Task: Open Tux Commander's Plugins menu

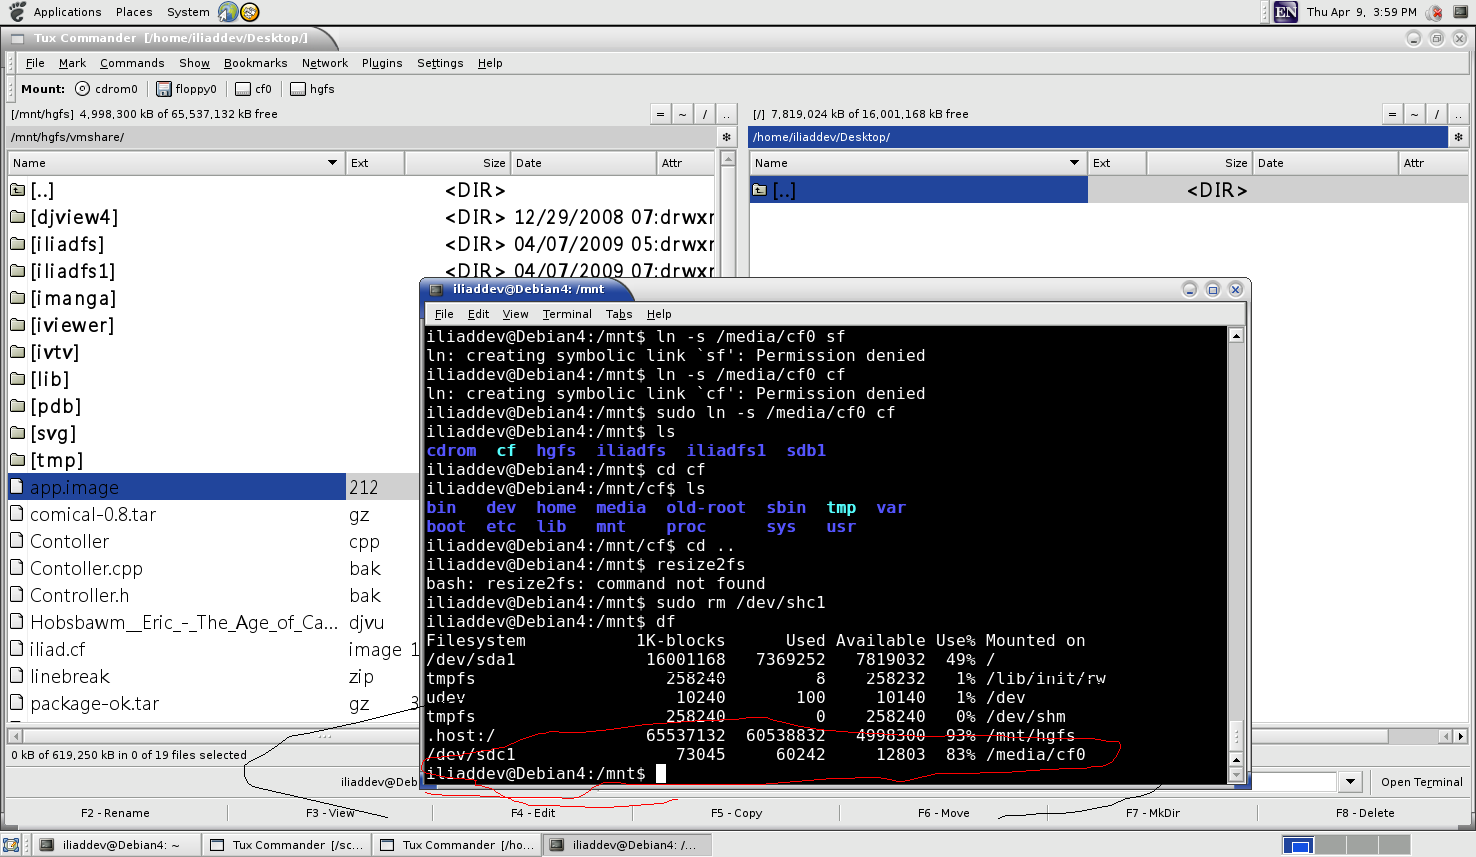Action: [x=382, y=63]
